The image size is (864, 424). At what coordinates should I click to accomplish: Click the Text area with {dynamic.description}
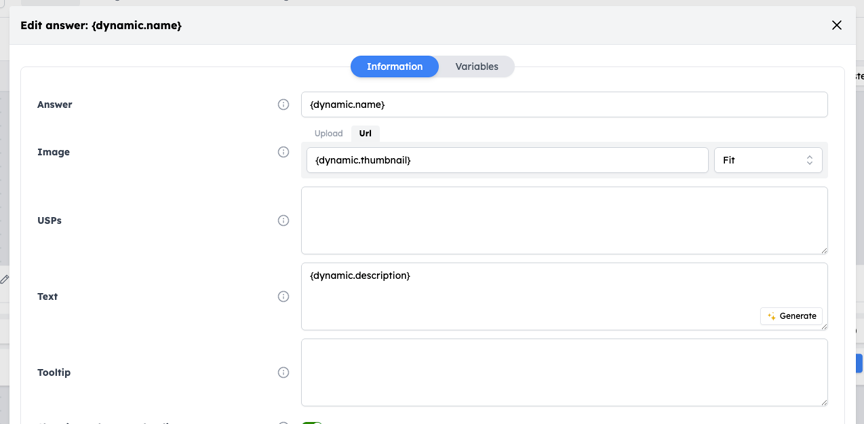pyautogui.click(x=564, y=297)
